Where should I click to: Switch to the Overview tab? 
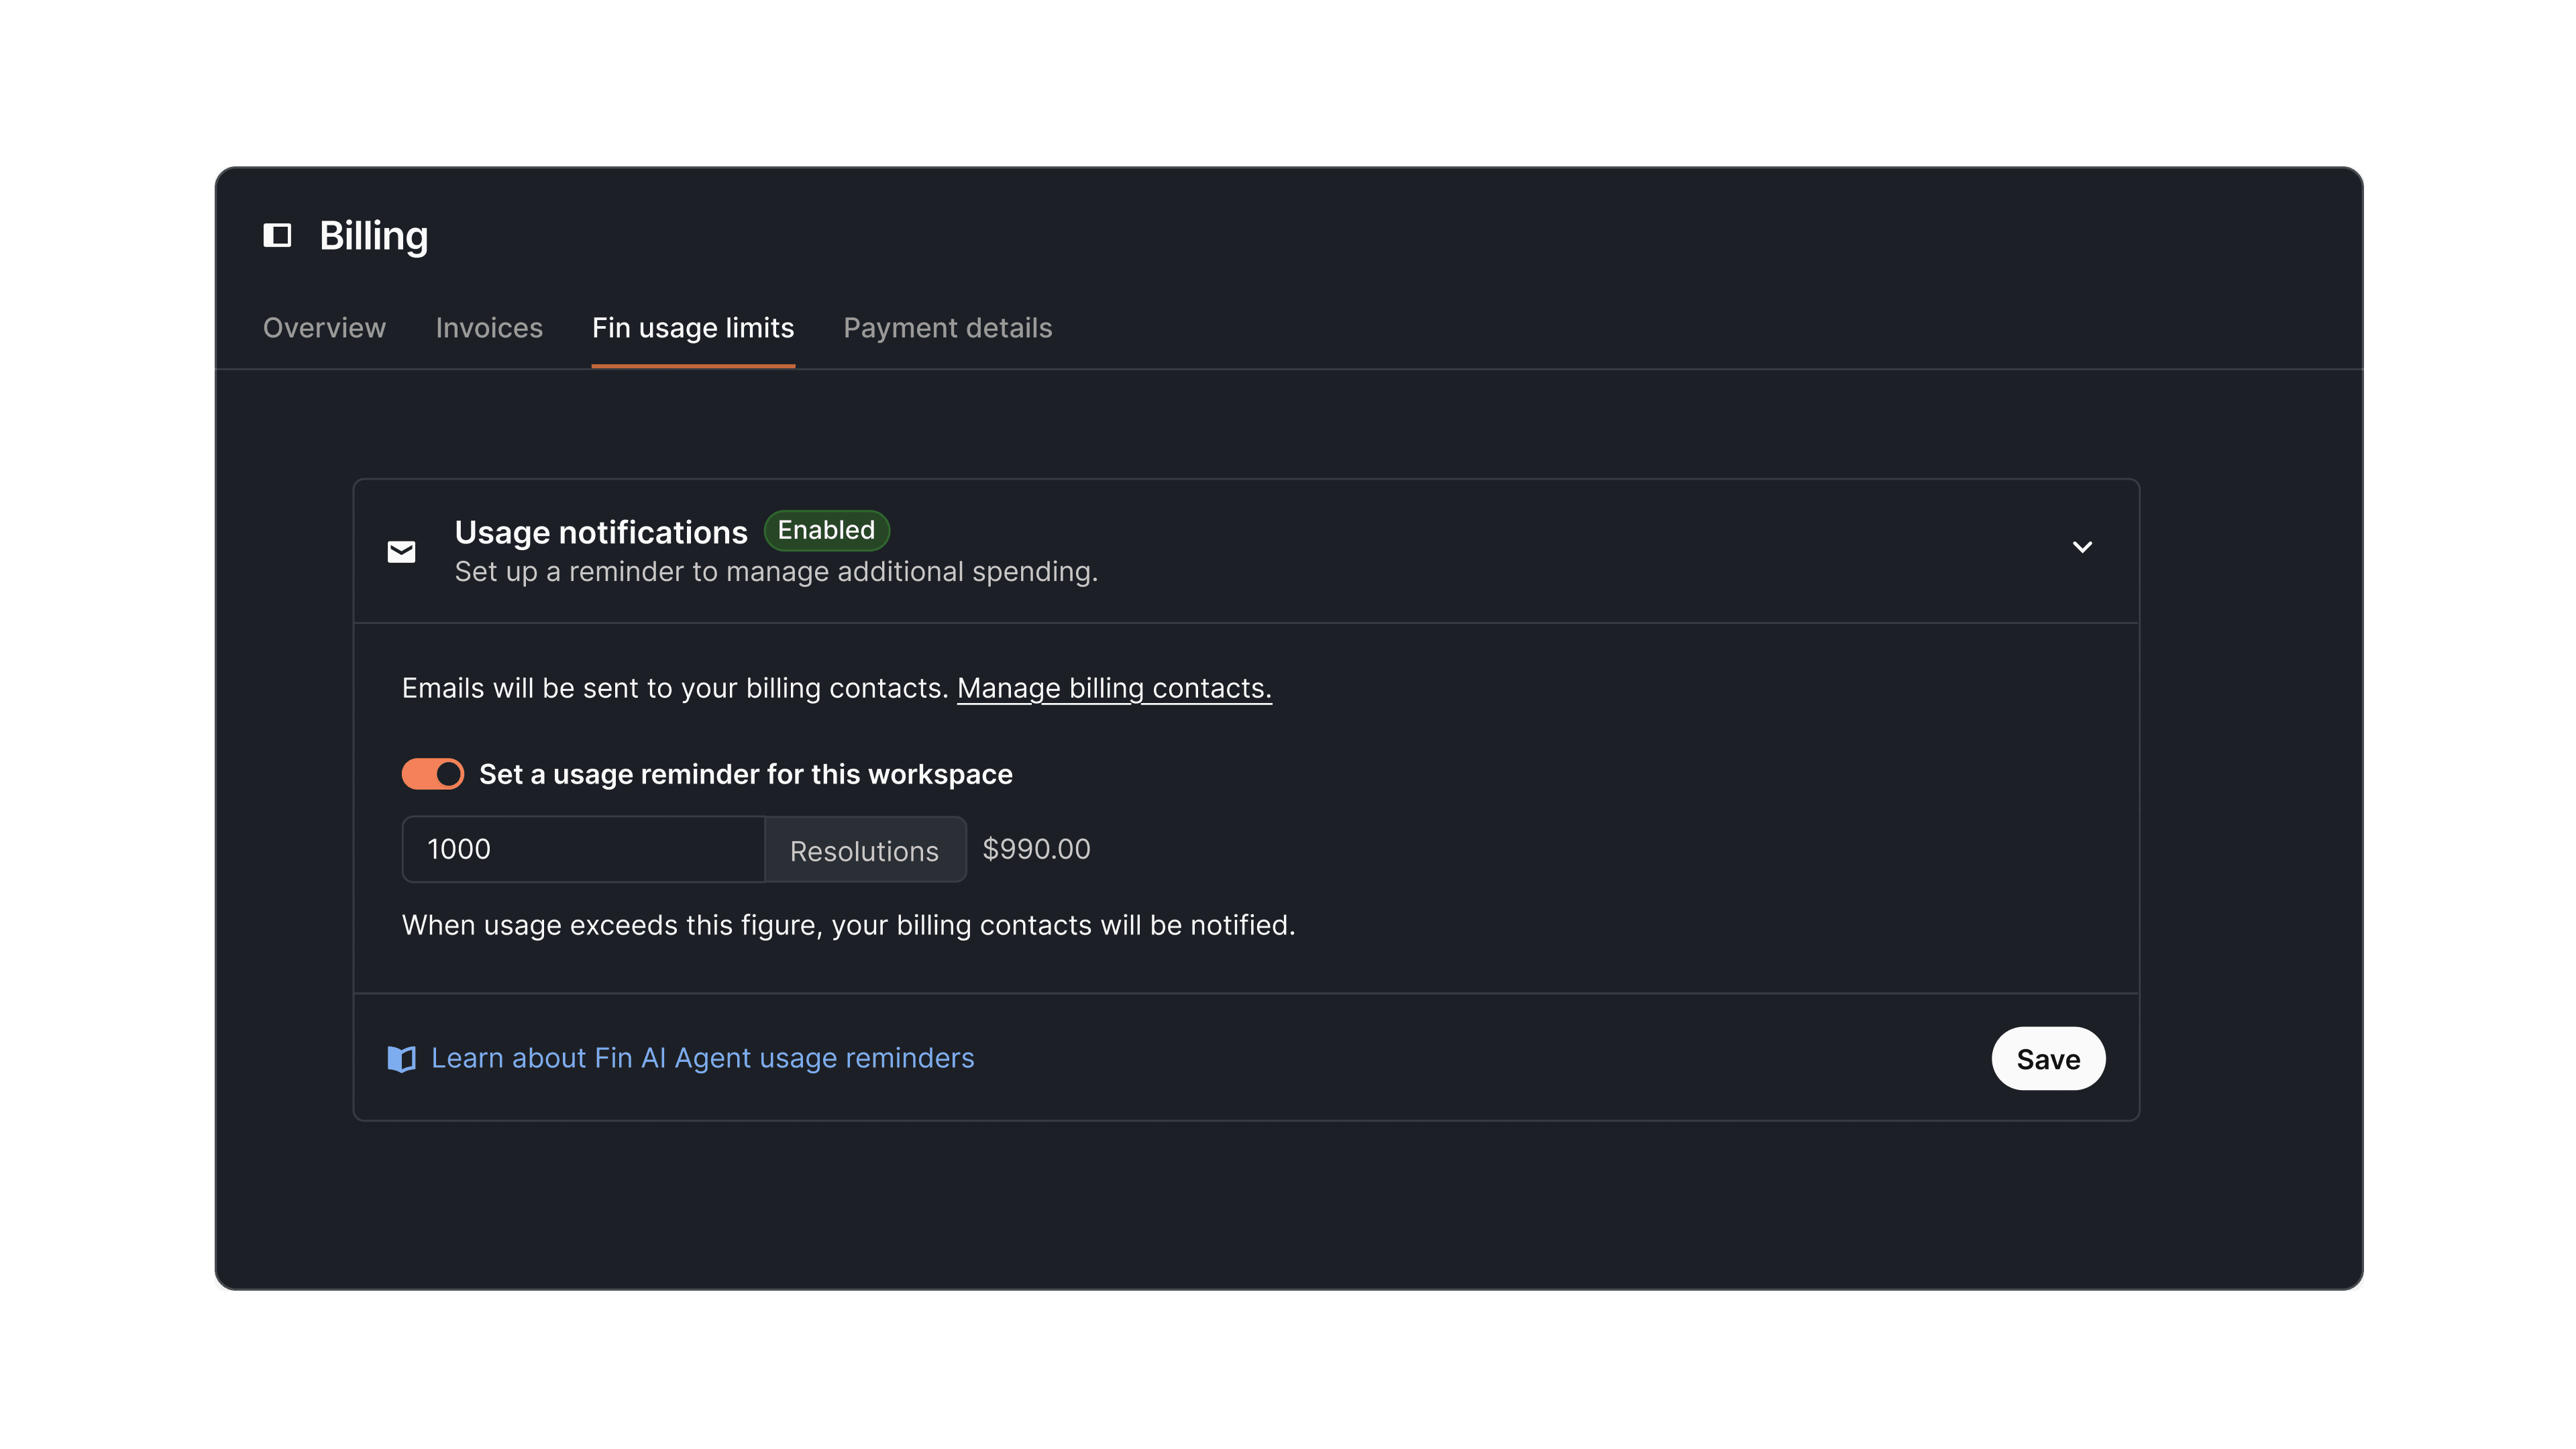(x=324, y=327)
